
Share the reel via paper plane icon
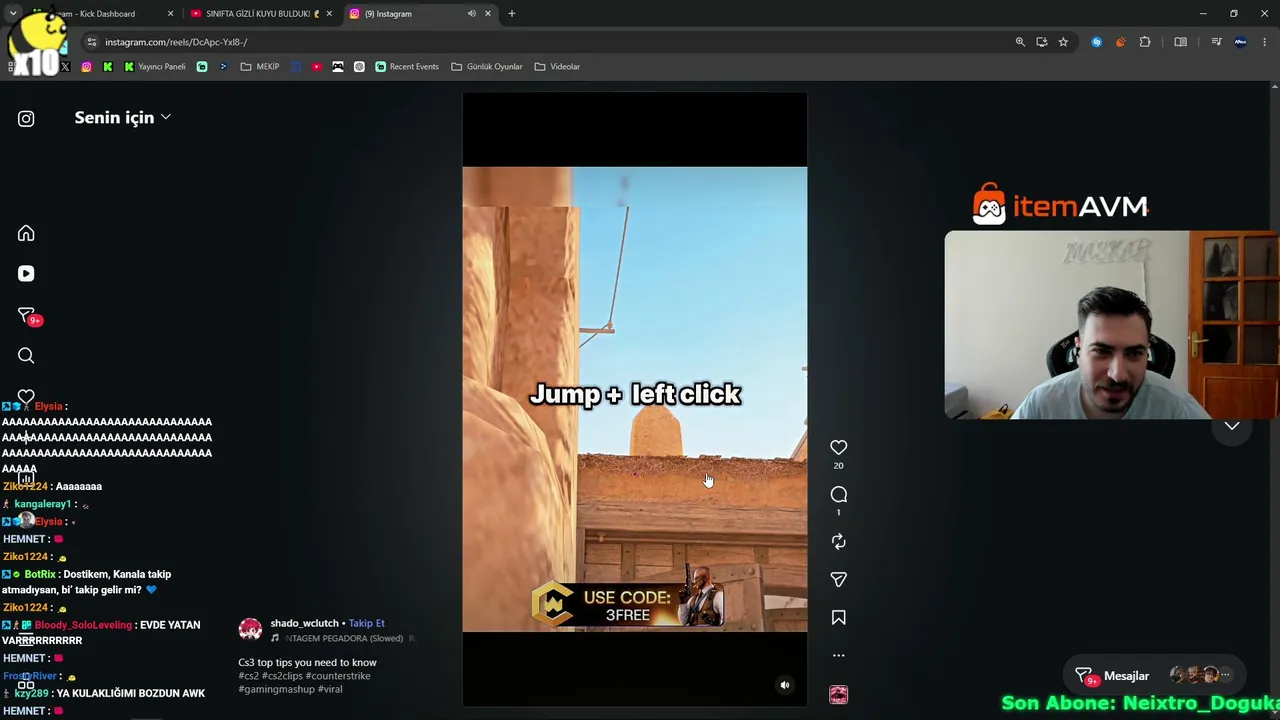pos(839,580)
